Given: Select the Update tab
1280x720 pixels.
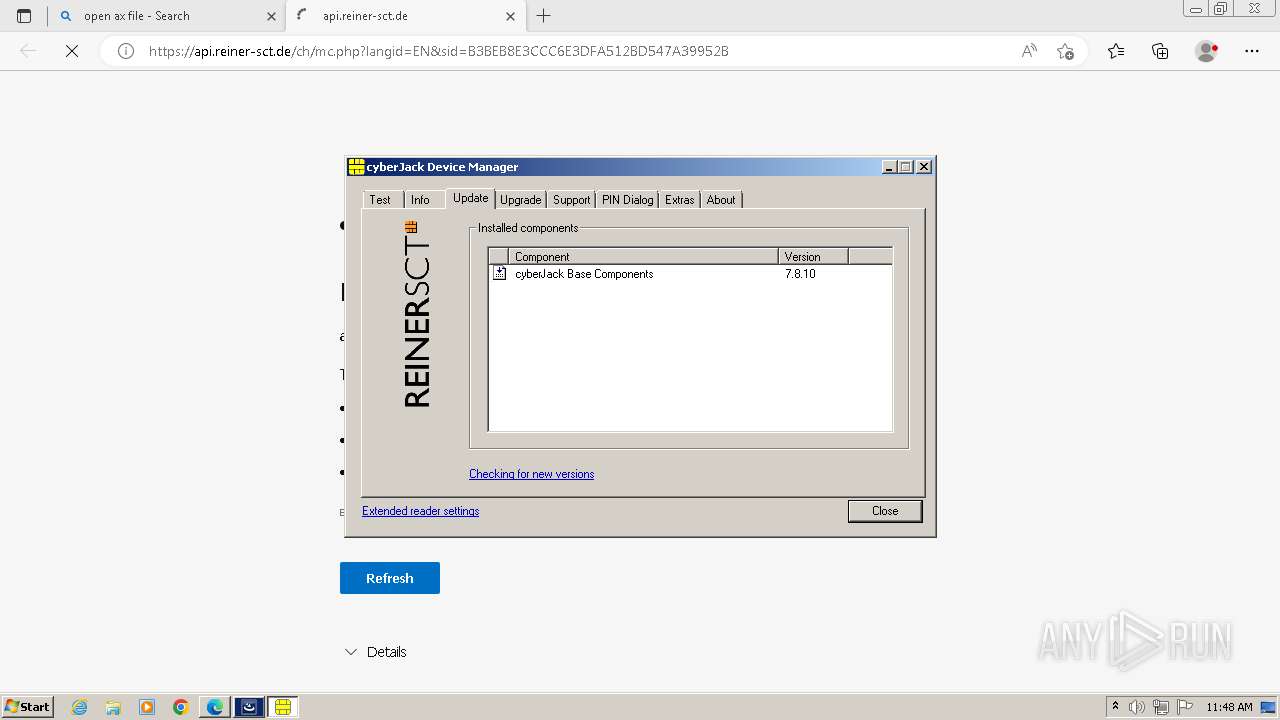Looking at the screenshot, I should click(x=470, y=198).
